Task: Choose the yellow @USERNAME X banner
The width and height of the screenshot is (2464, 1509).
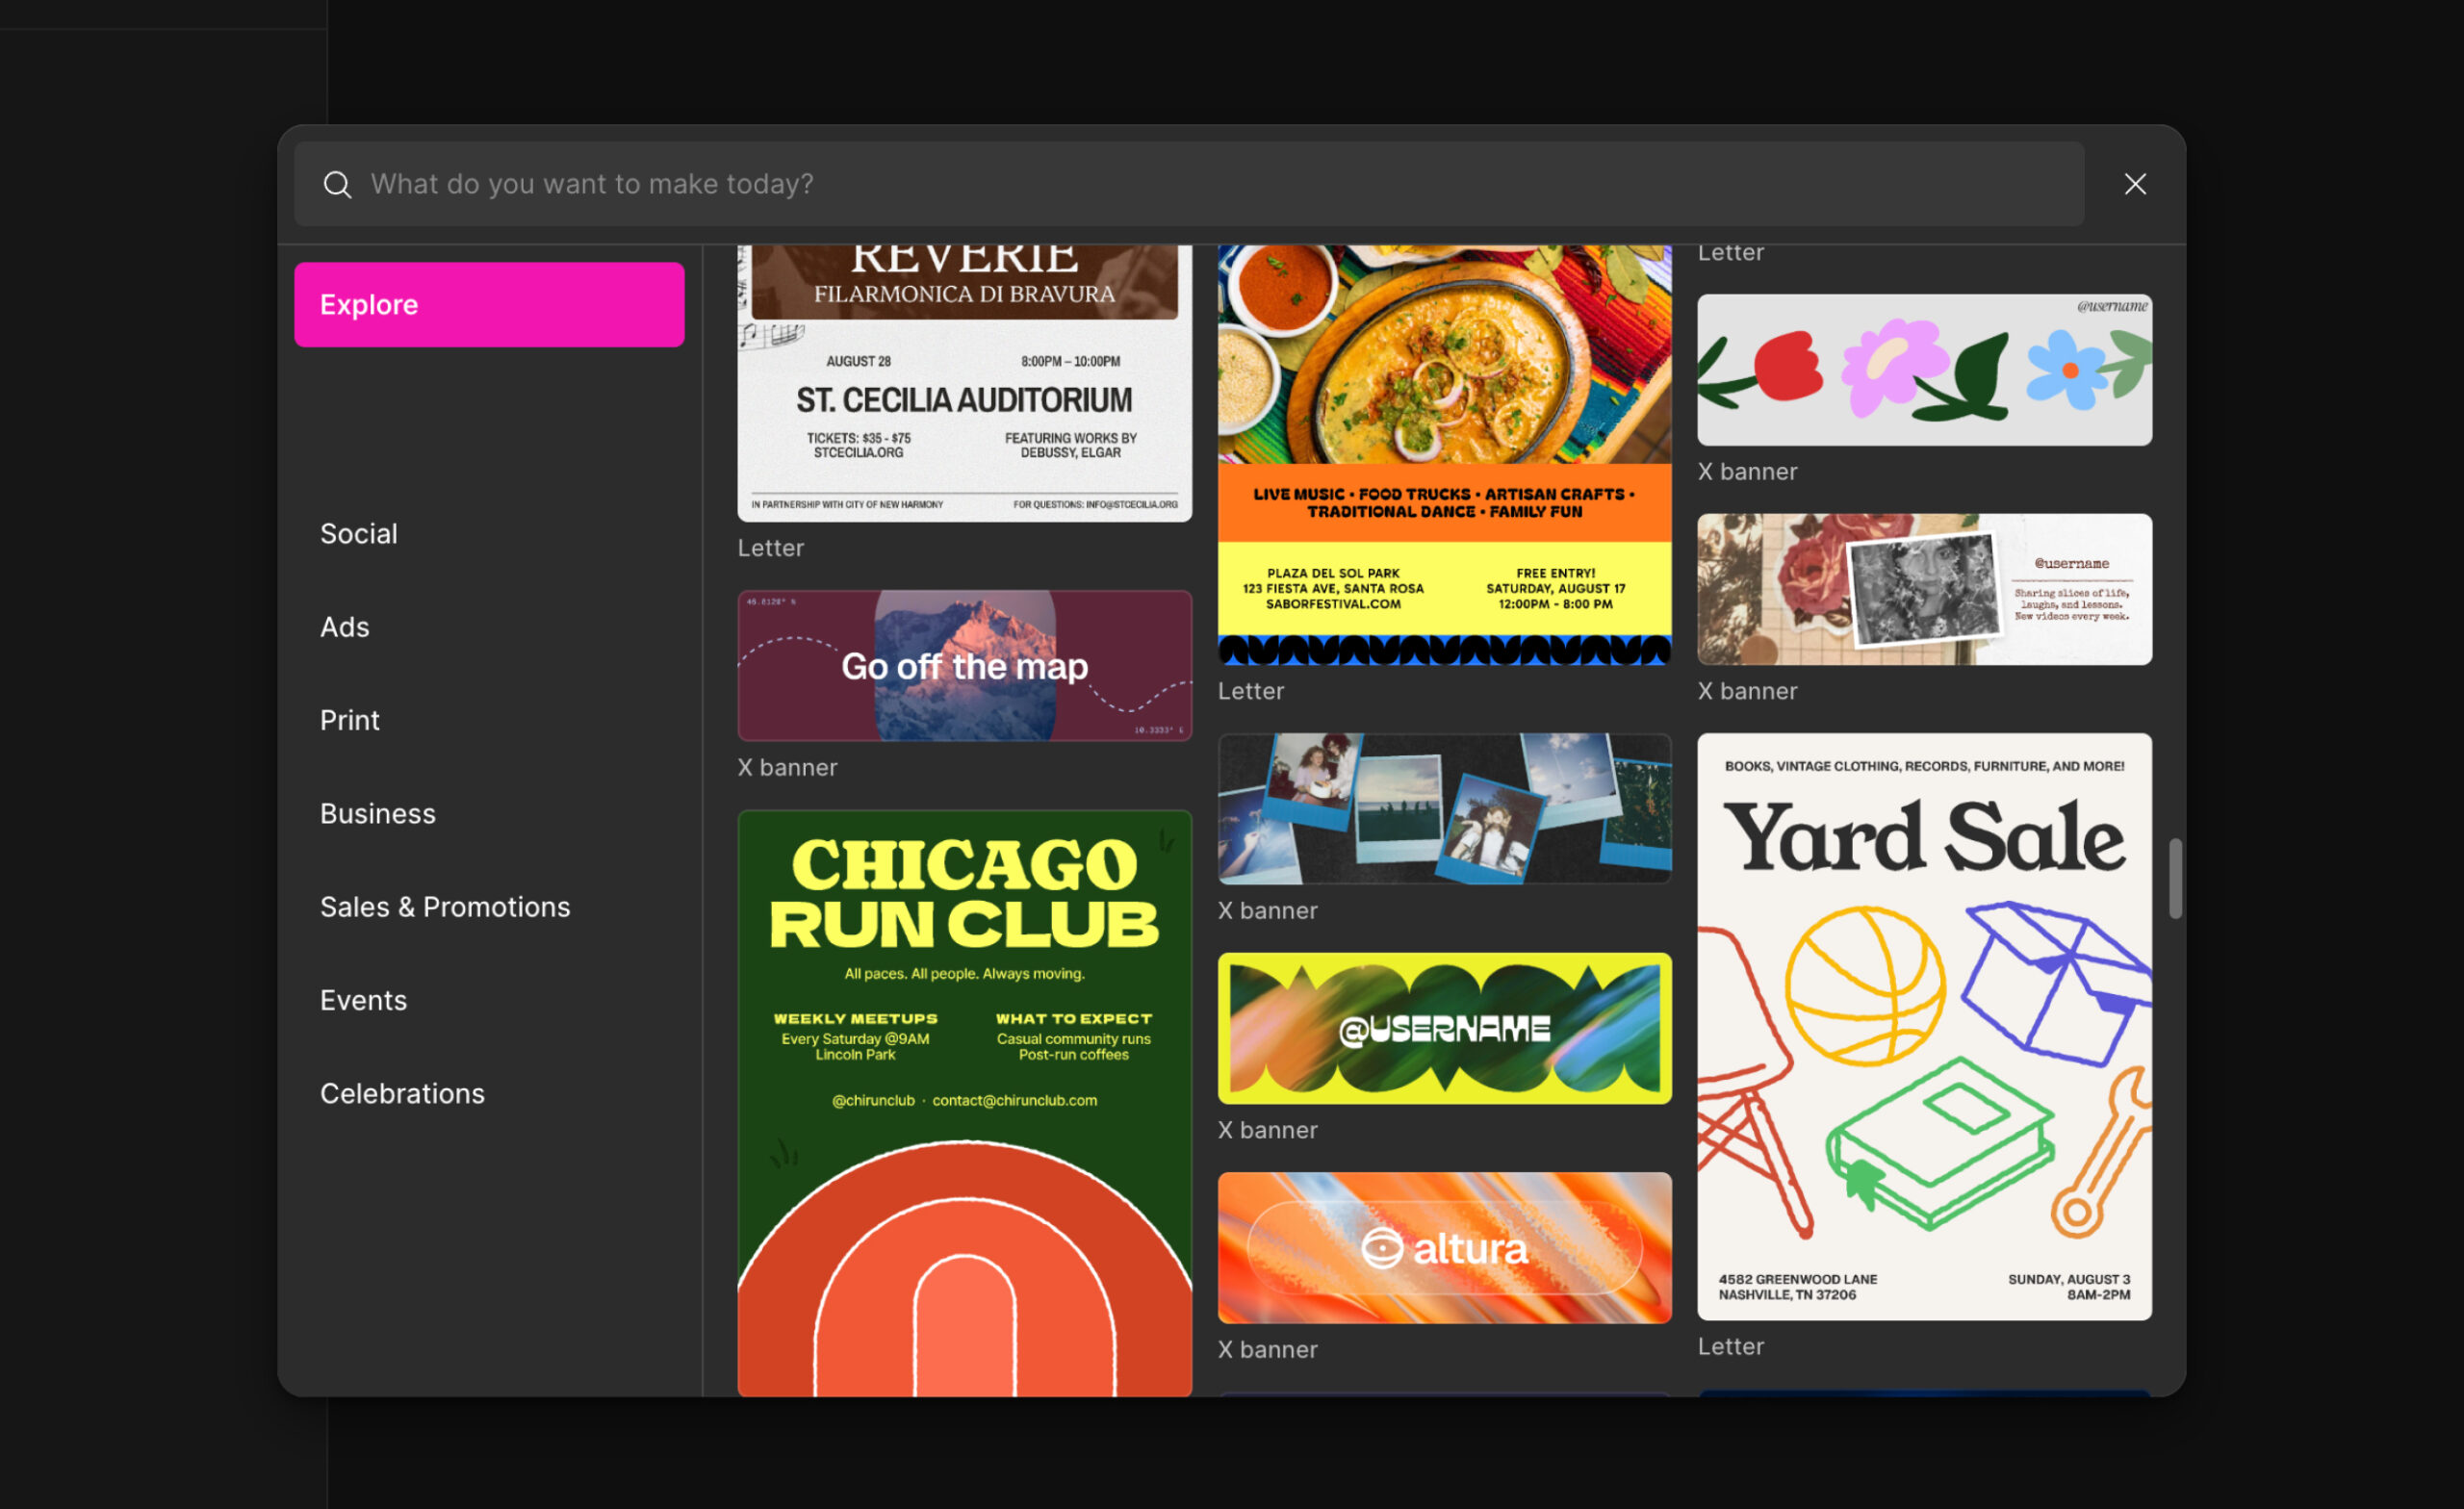Action: coord(1444,1029)
